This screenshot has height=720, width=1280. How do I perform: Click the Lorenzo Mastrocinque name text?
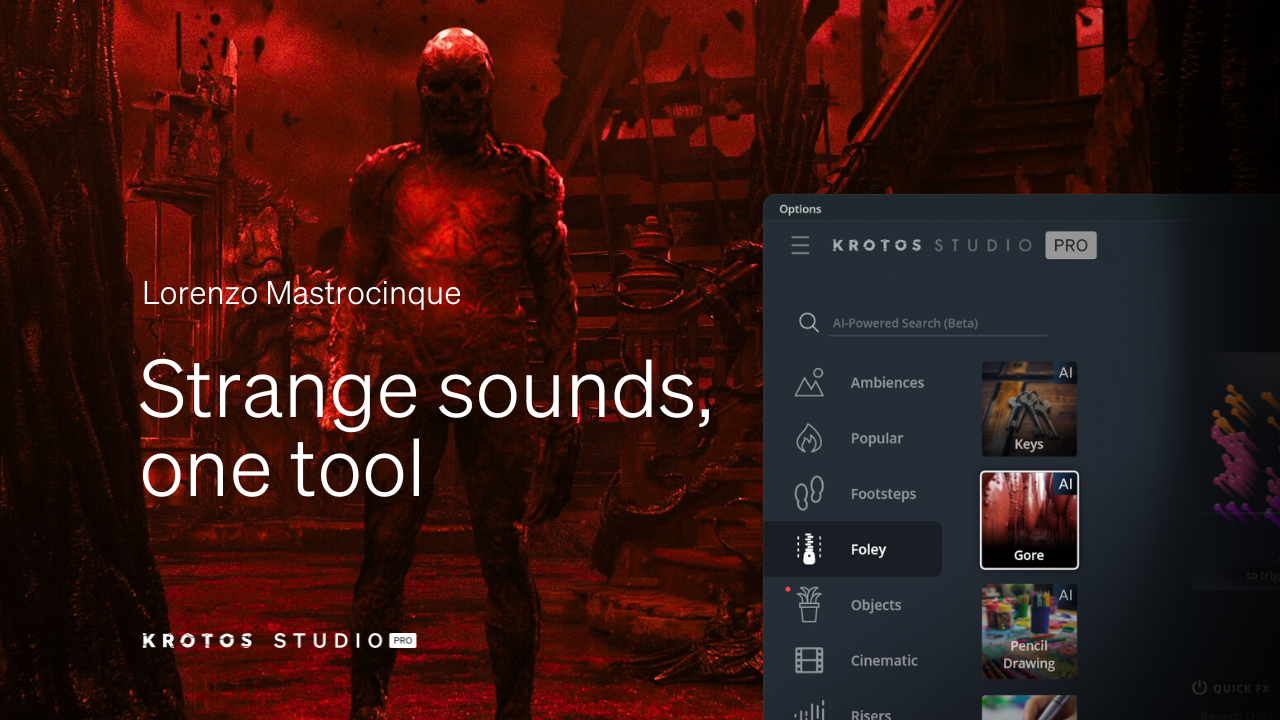click(x=301, y=293)
